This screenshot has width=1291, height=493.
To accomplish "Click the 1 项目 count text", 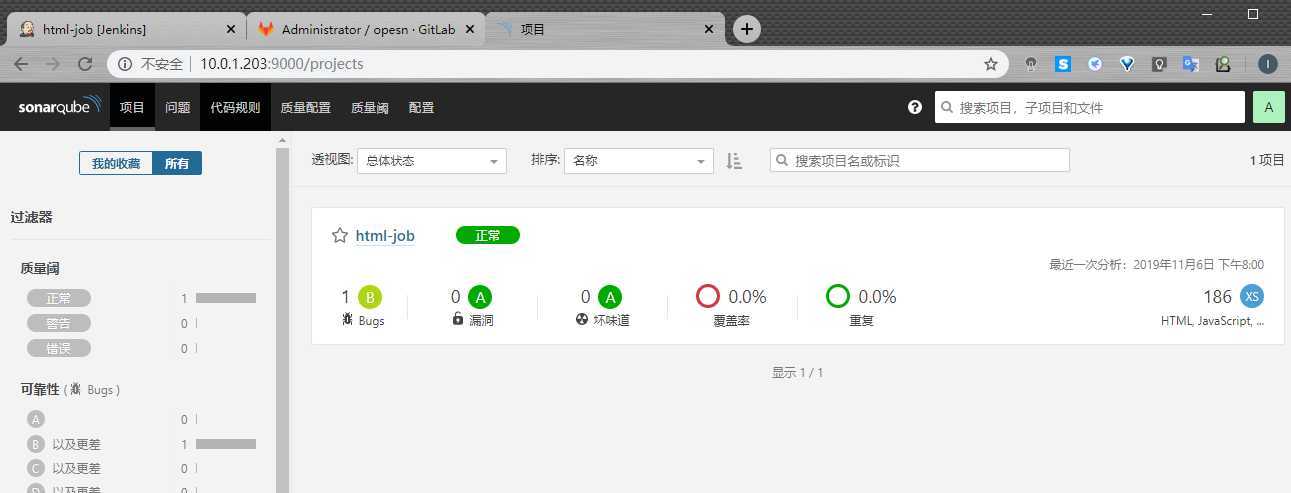I will pos(1266,160).
